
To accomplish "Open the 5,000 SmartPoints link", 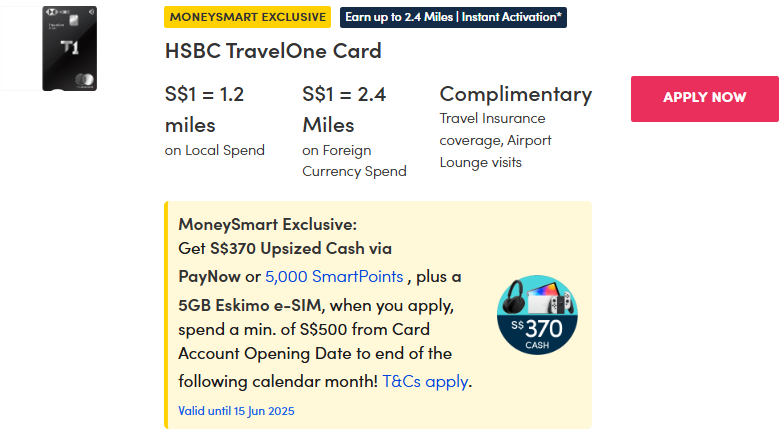I will click(x=334, y=276).
